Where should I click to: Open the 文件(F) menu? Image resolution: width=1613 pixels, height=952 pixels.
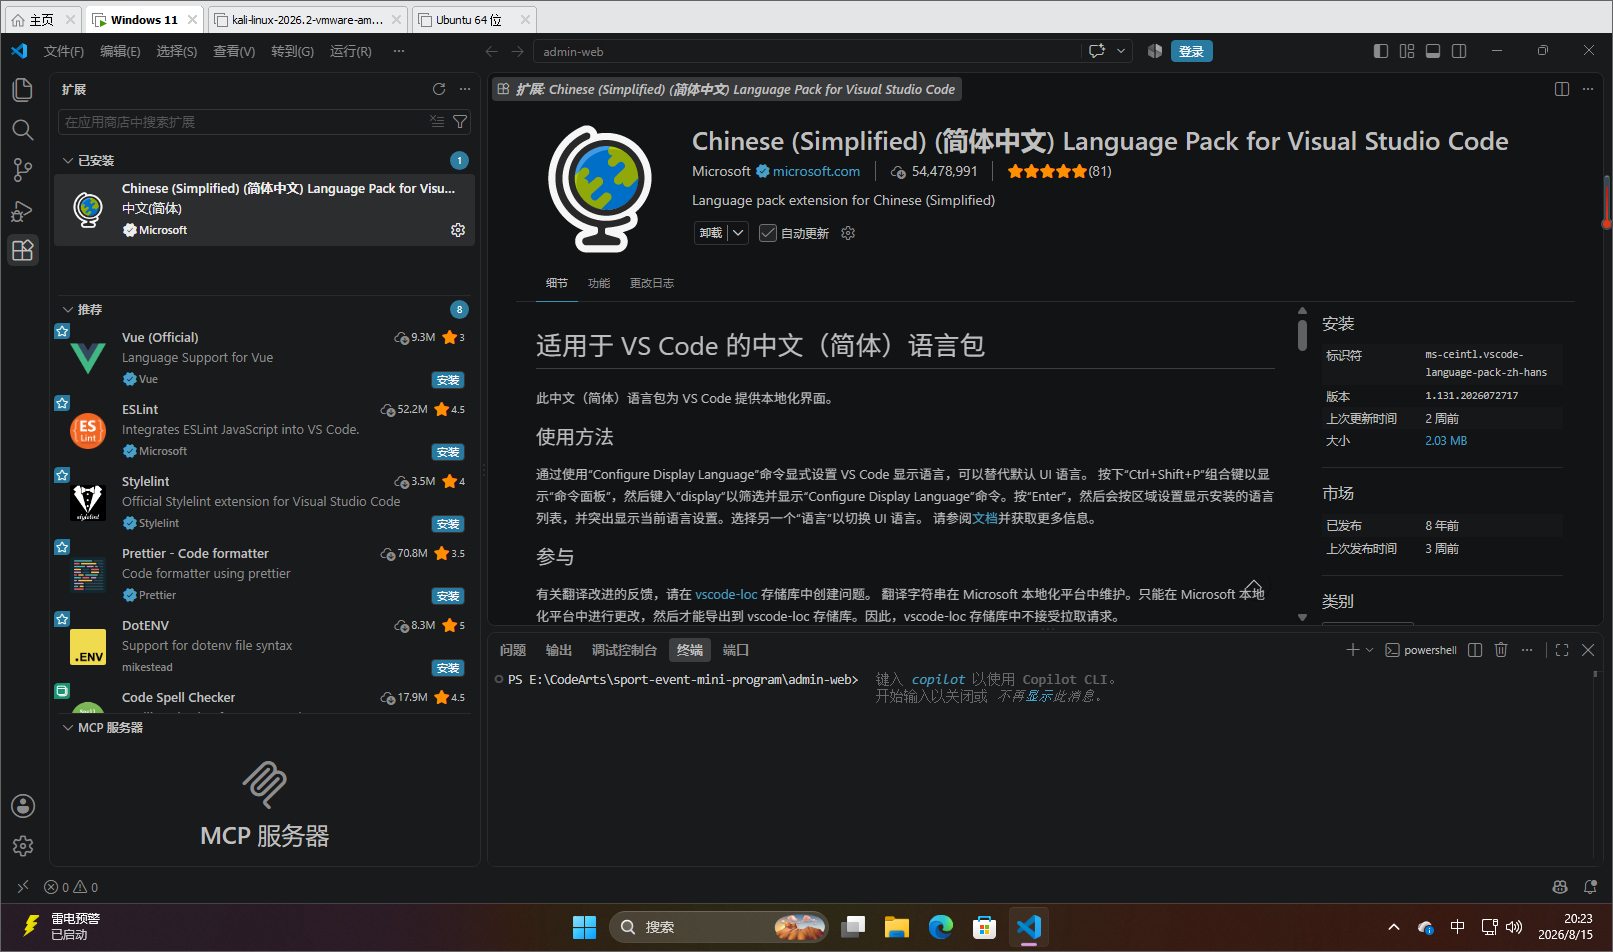[64, 51]
